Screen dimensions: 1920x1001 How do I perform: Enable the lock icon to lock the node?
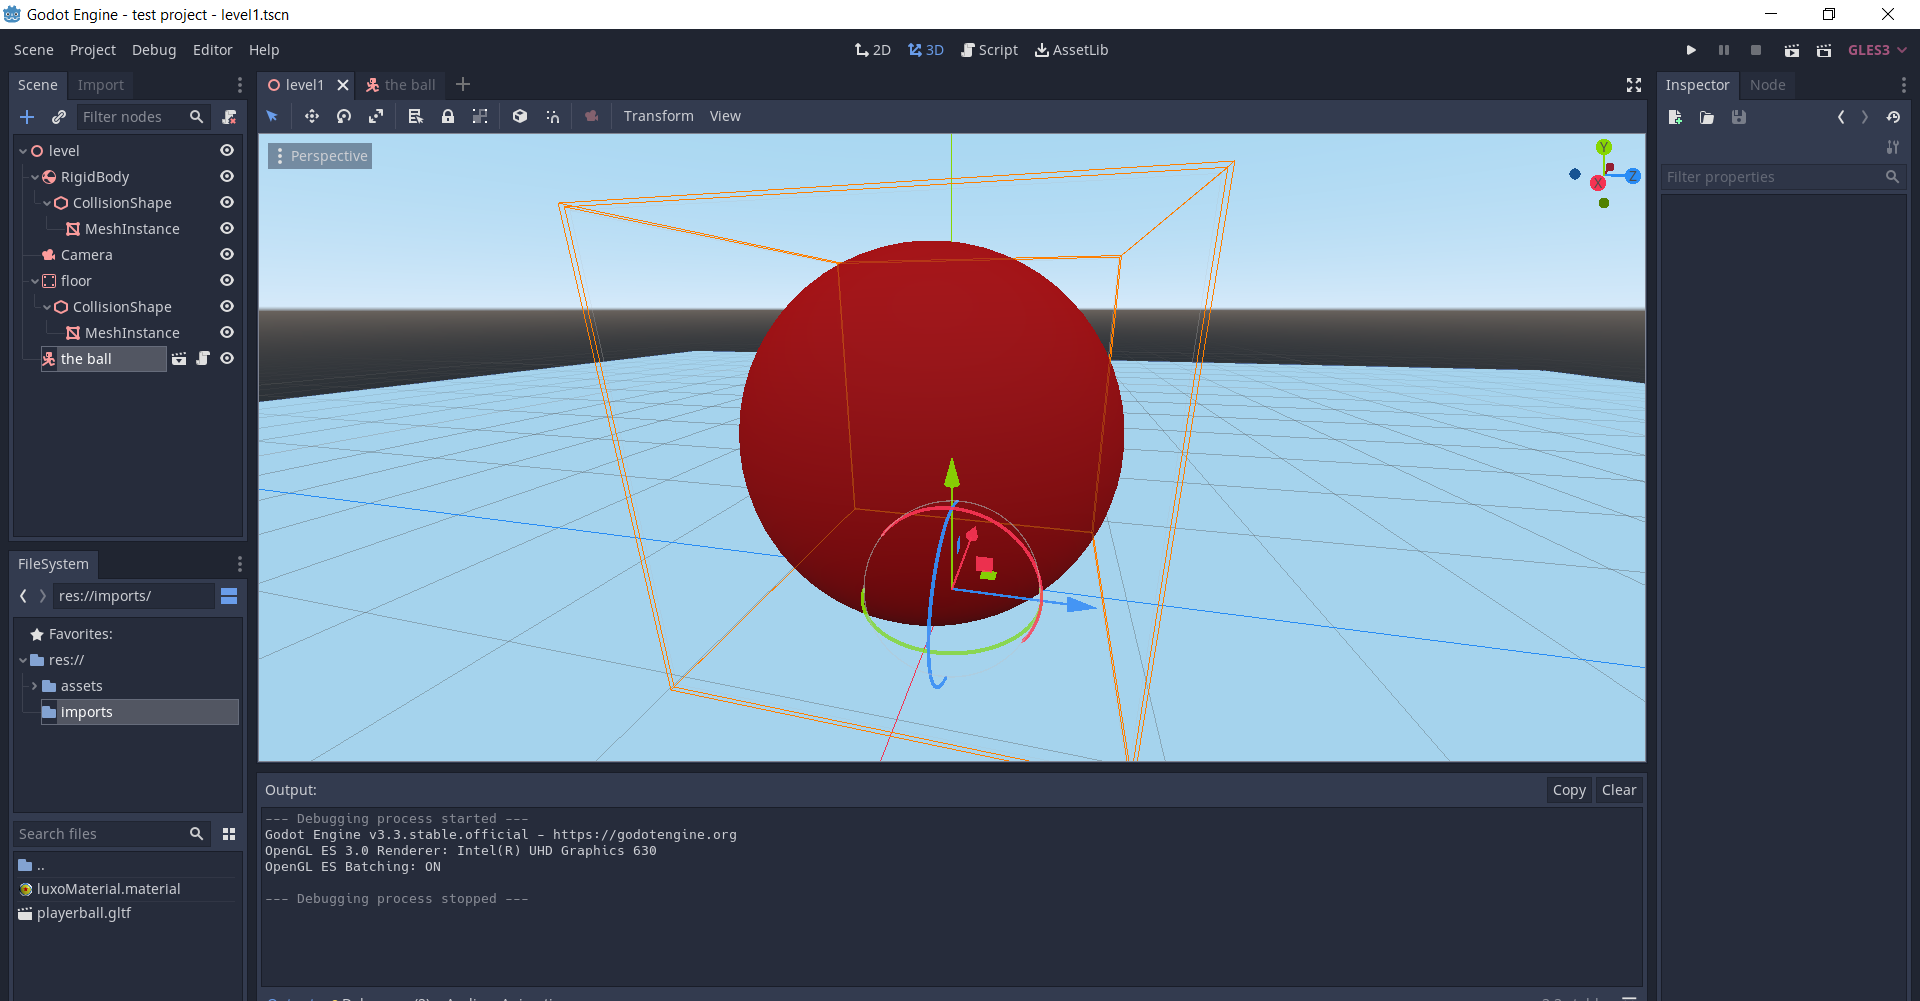[448, 116]
